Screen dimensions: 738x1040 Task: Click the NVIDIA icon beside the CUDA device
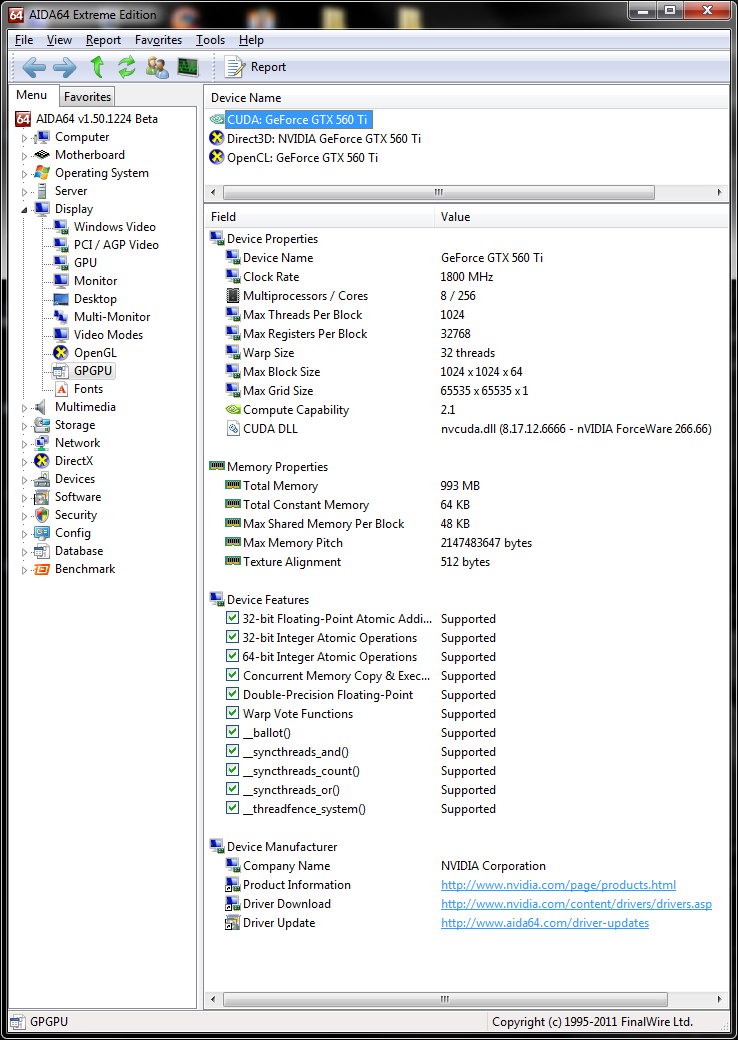(217, 120)
